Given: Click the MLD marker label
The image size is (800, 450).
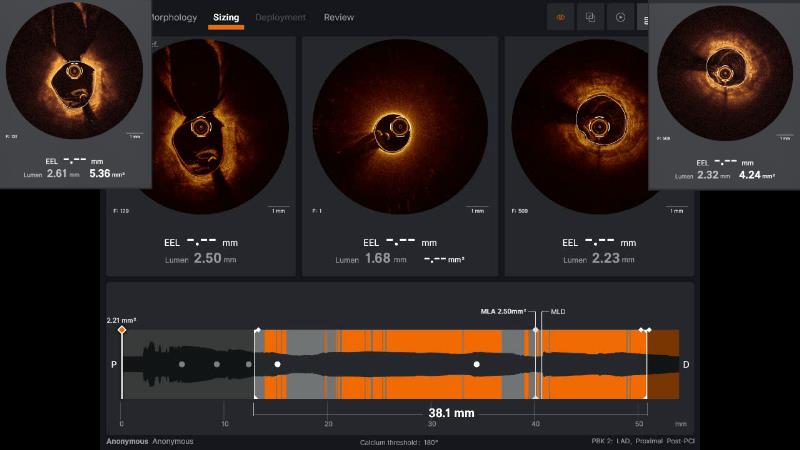Looking at the screenshot, I should (x=559, y=312).
